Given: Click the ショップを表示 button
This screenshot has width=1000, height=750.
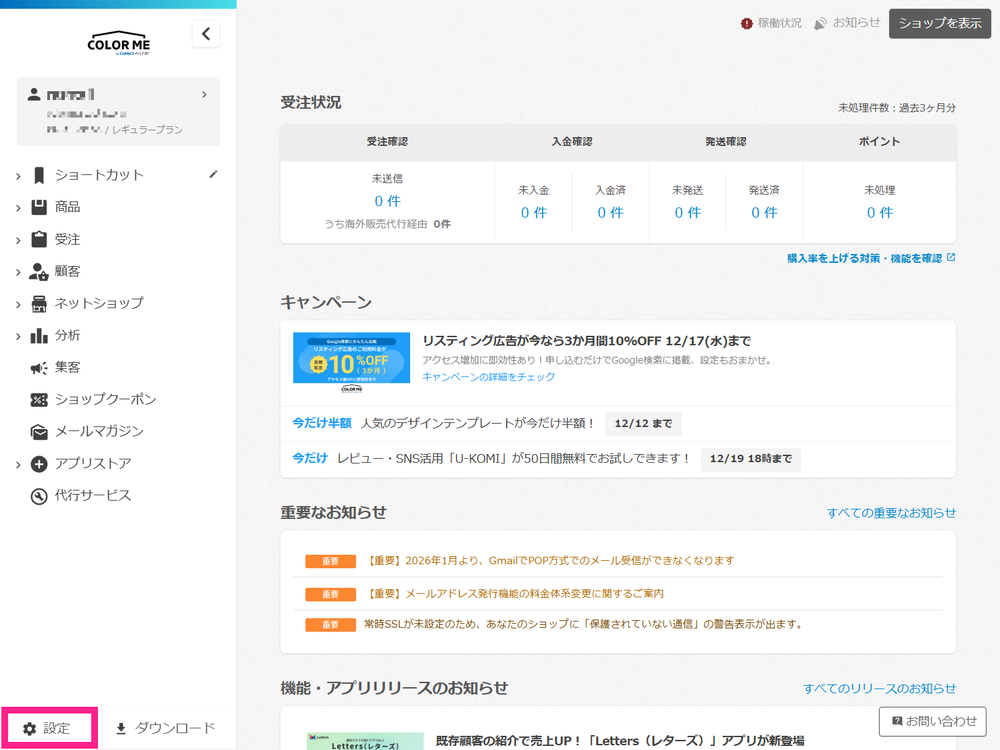Looking at the screenshot, I should point(939,23).
